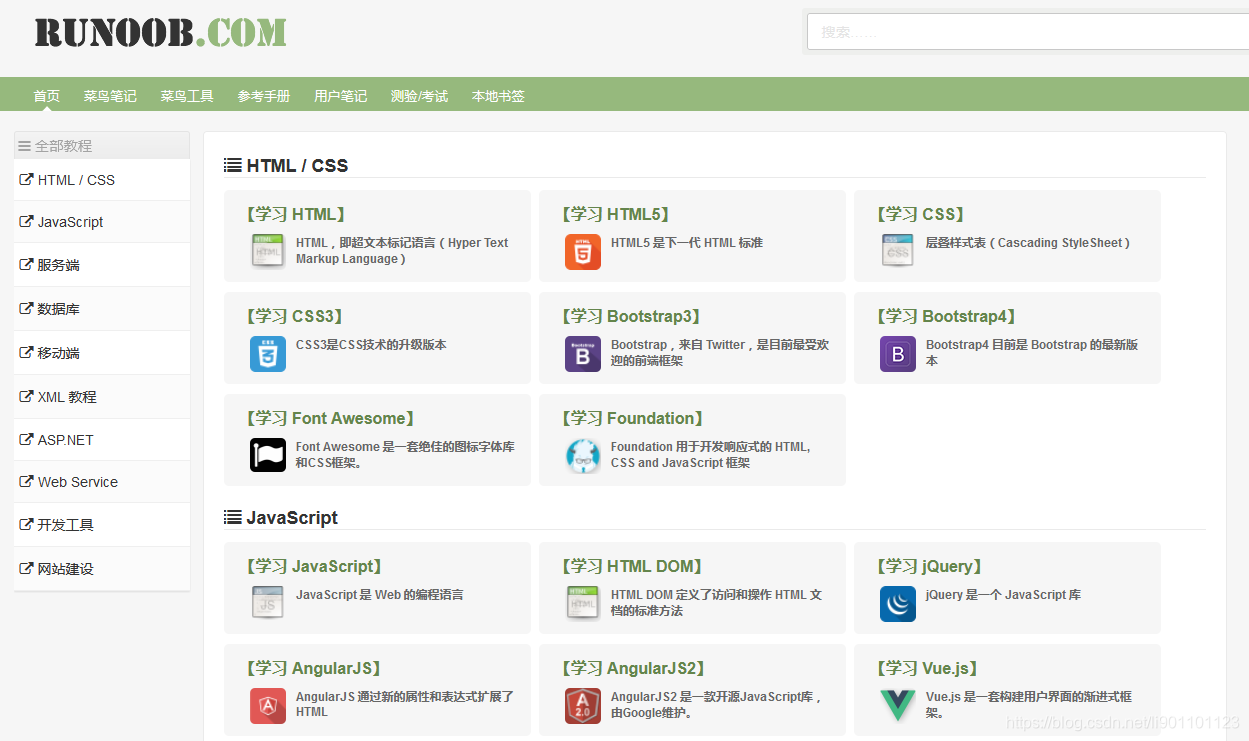Click the RUNOOB.COM site logo
The width and height of the screenshot is (1249, 741).
161,32
